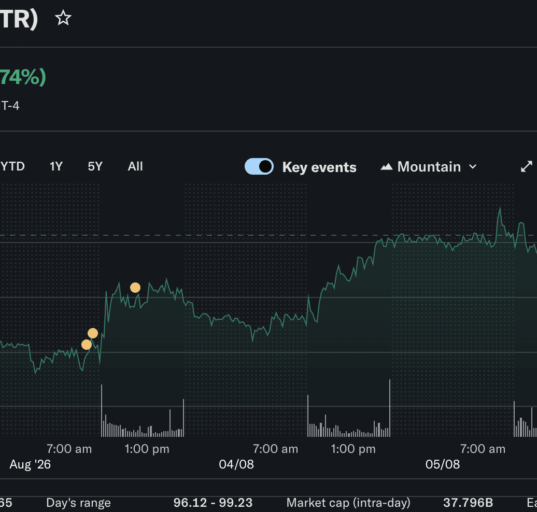The image size is (537, 512).
Task: Toggle the Key events switch off
Action: (x=259, y=167)
